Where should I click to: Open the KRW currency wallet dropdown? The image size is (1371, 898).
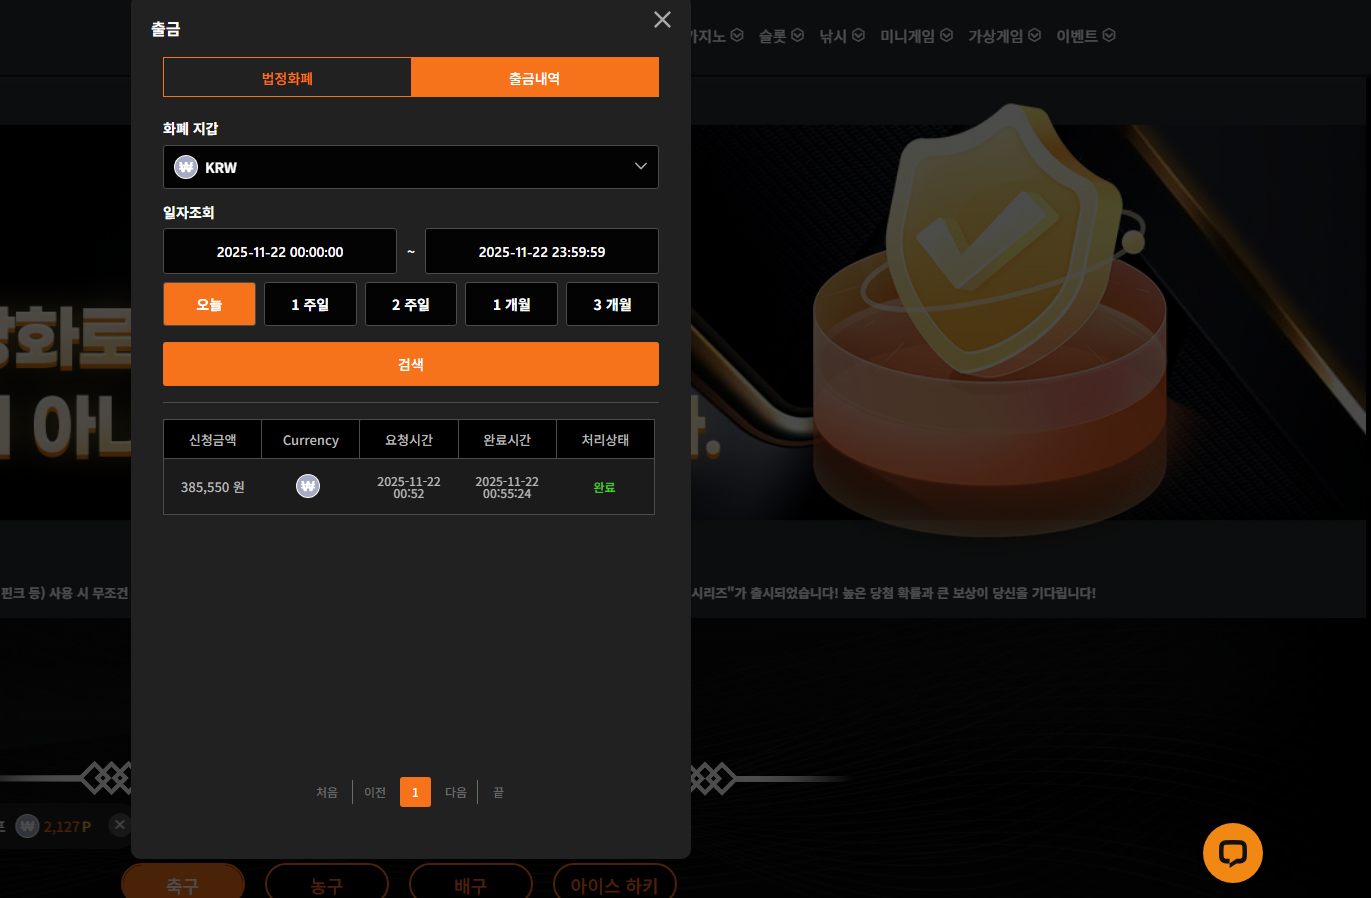point(410,167)
